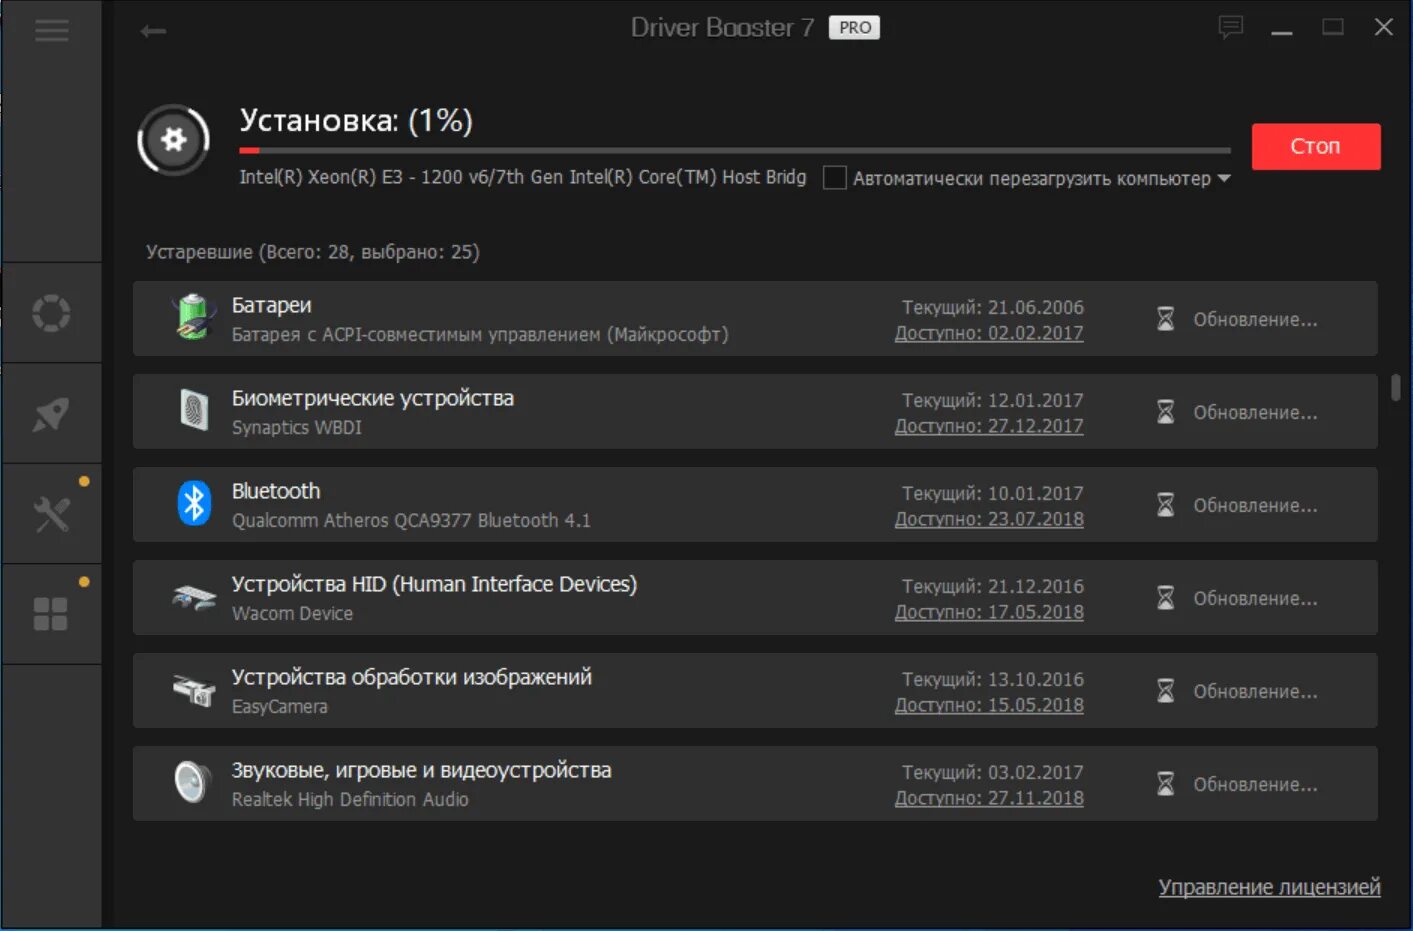Click the back arrow icon
The image size is (1413, 931).
click(x=153, y=31)
